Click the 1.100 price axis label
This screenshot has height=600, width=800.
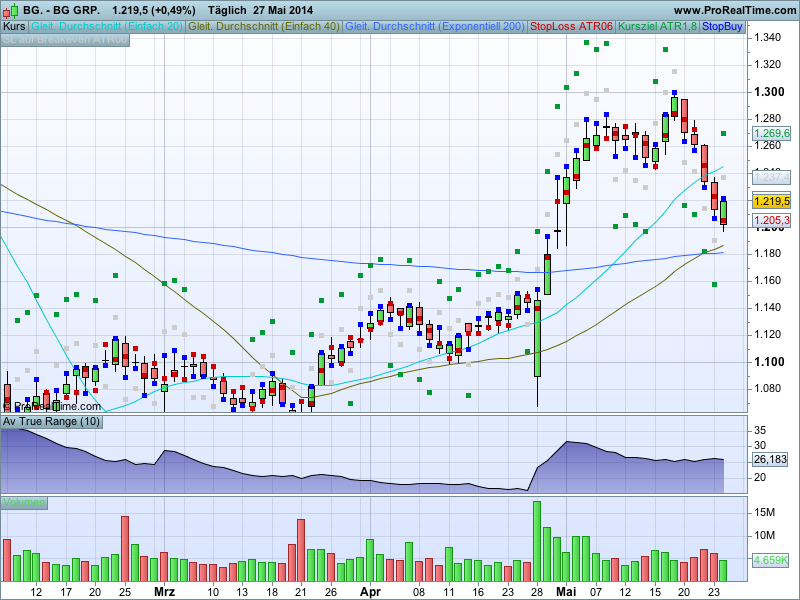tap(769, 362)
